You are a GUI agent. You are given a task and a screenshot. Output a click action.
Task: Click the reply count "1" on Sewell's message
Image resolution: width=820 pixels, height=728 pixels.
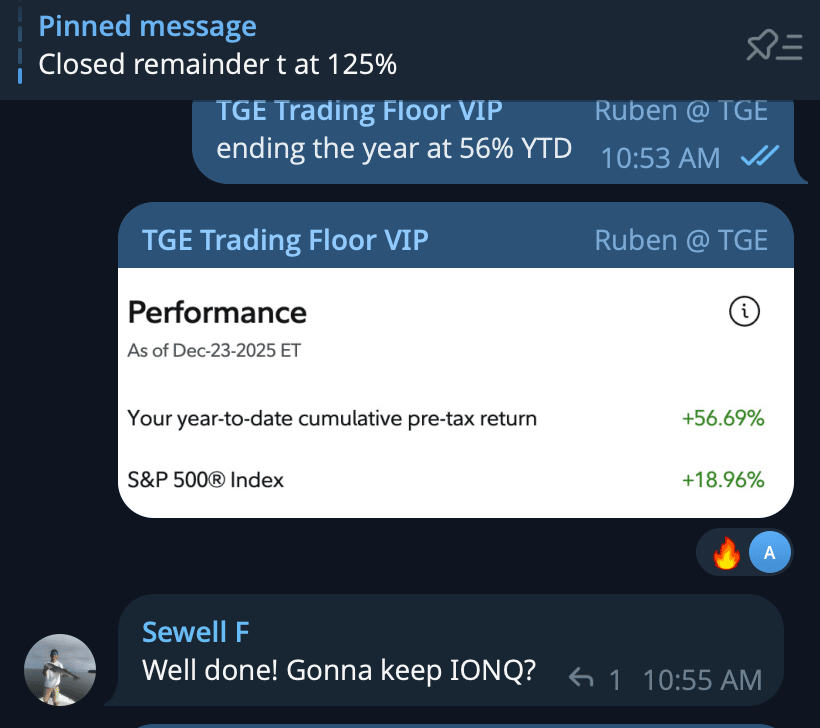click(x=615, y=681)
